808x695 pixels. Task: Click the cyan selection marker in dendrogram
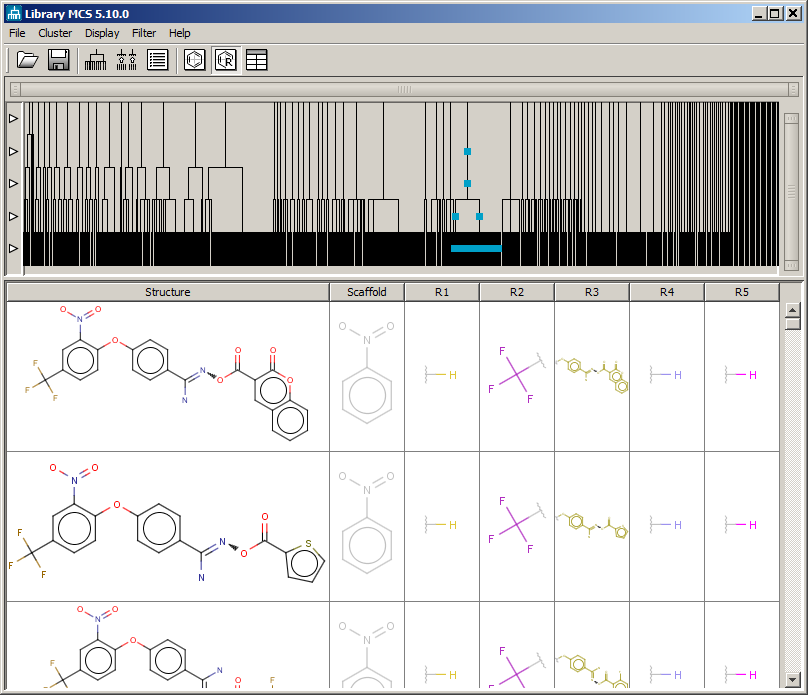tap(467, 152)
